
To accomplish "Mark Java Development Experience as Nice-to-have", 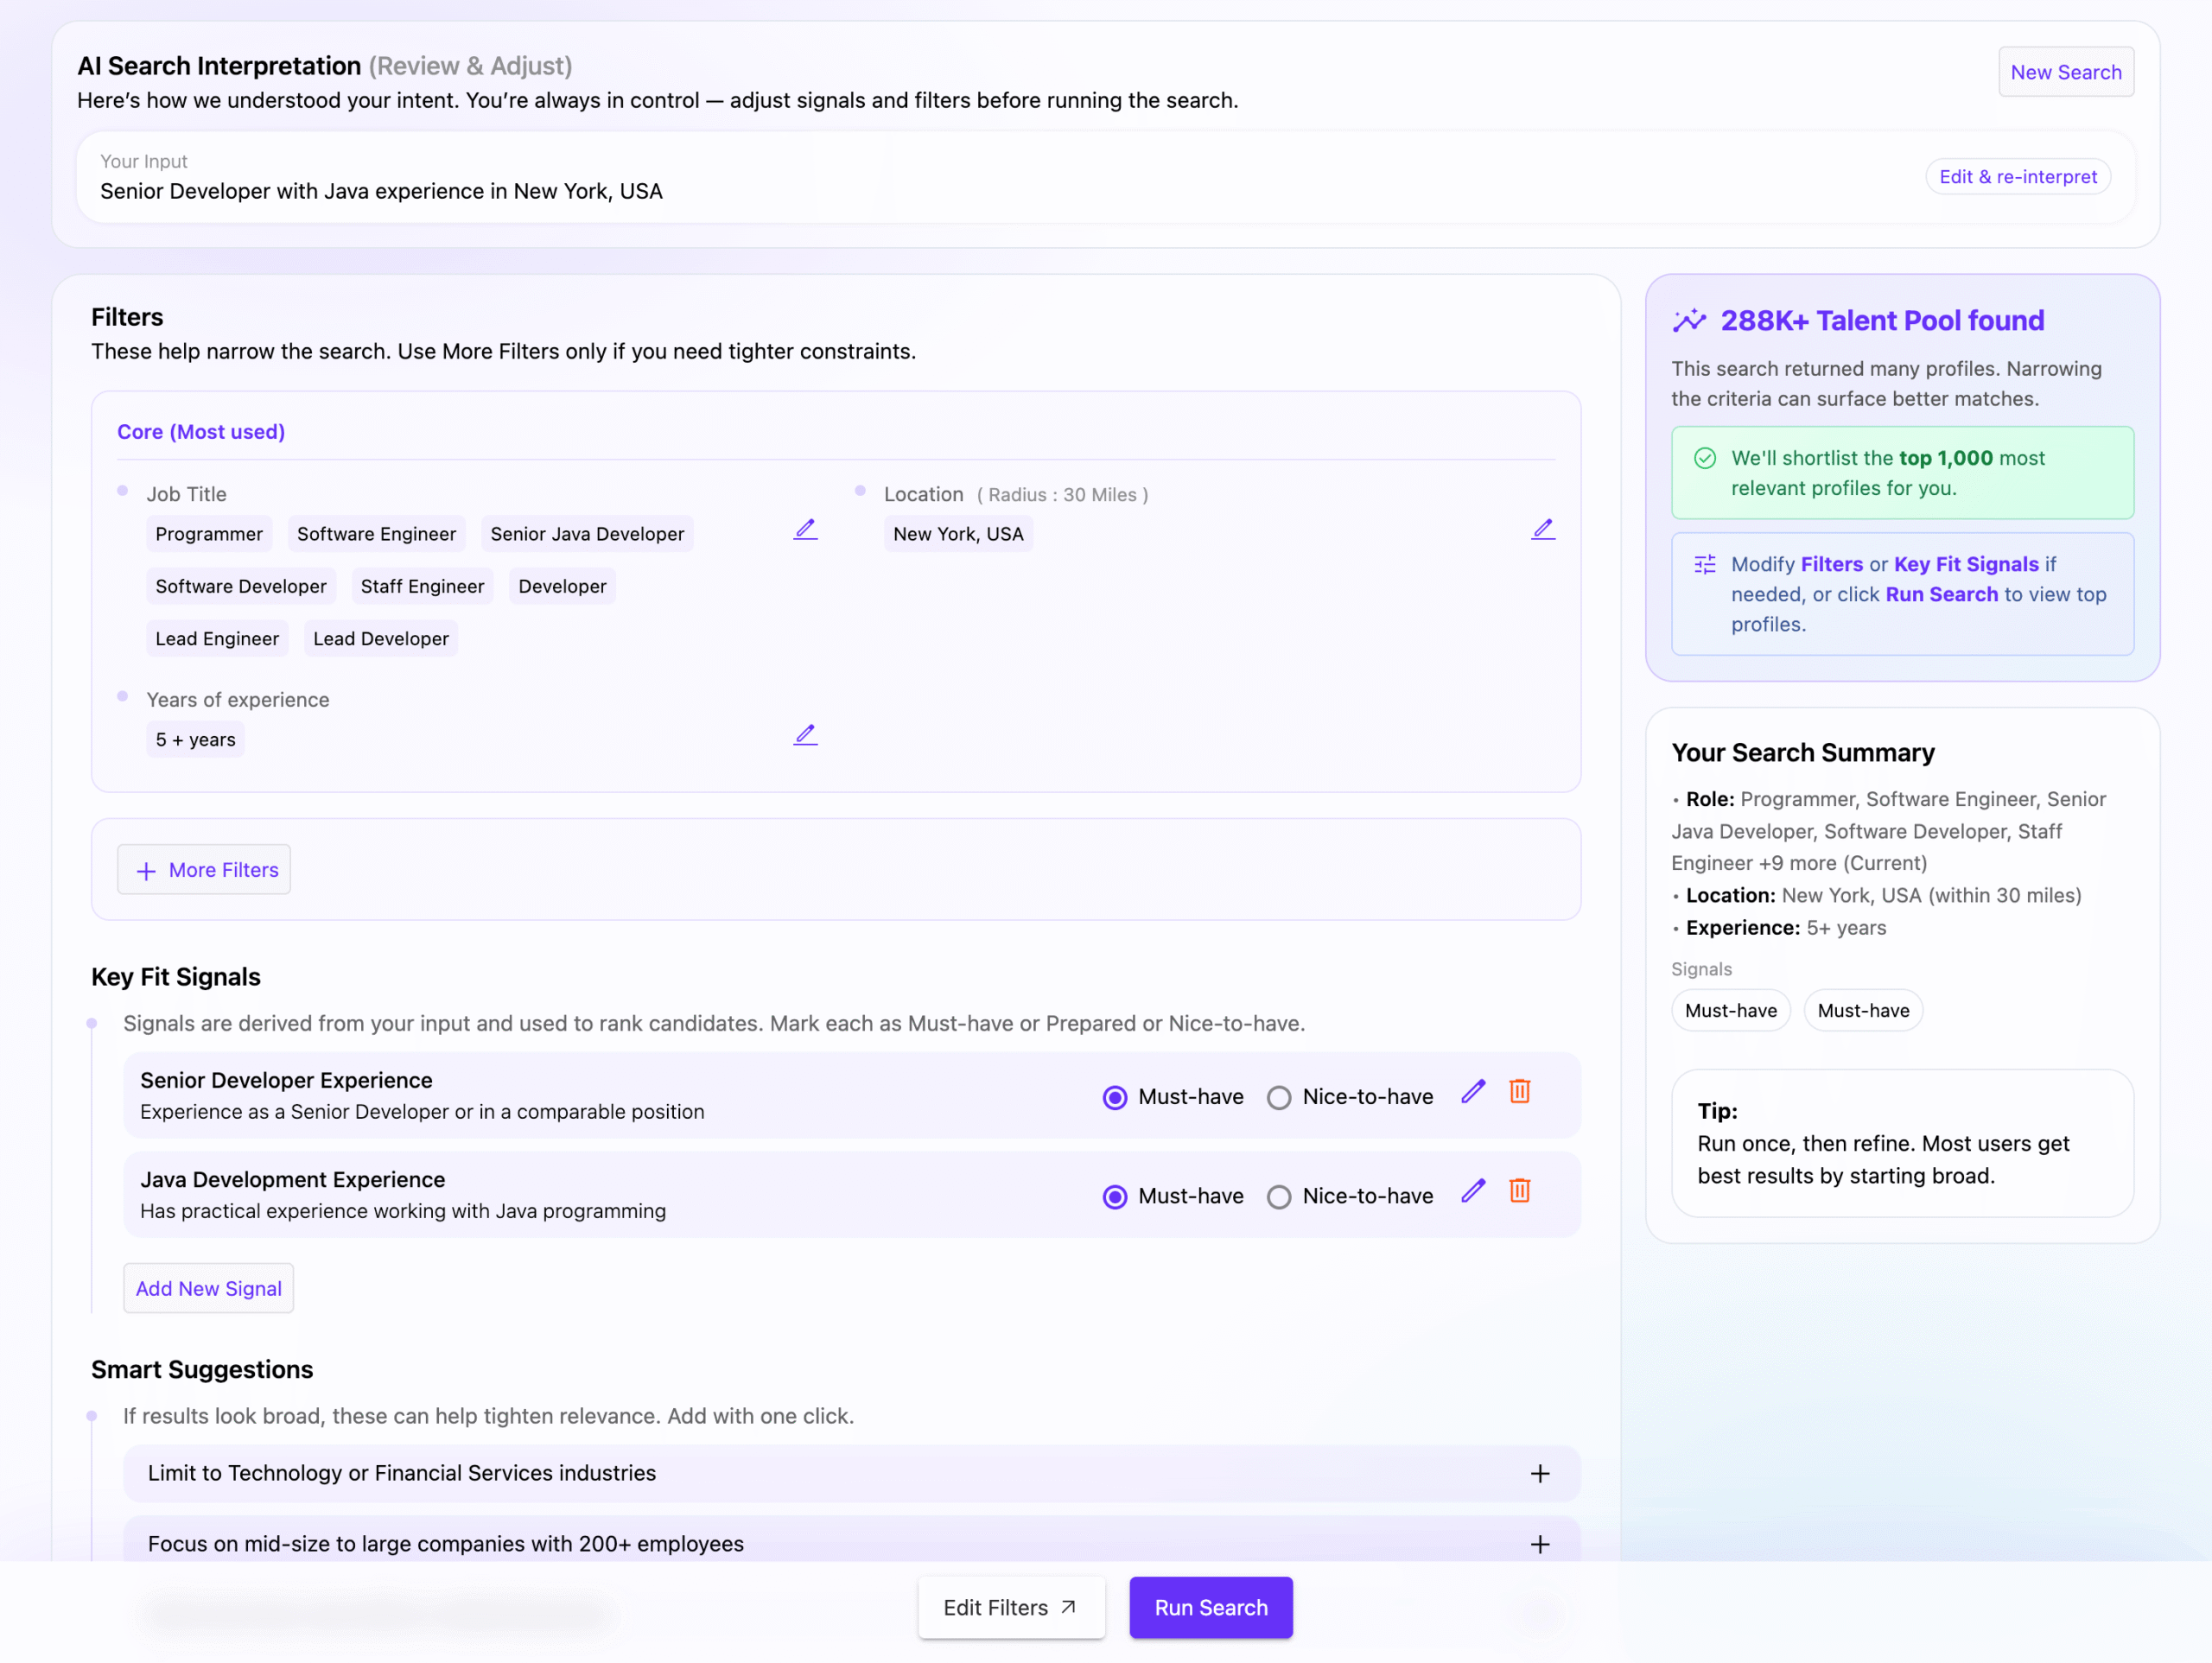I will 1278,1197.
